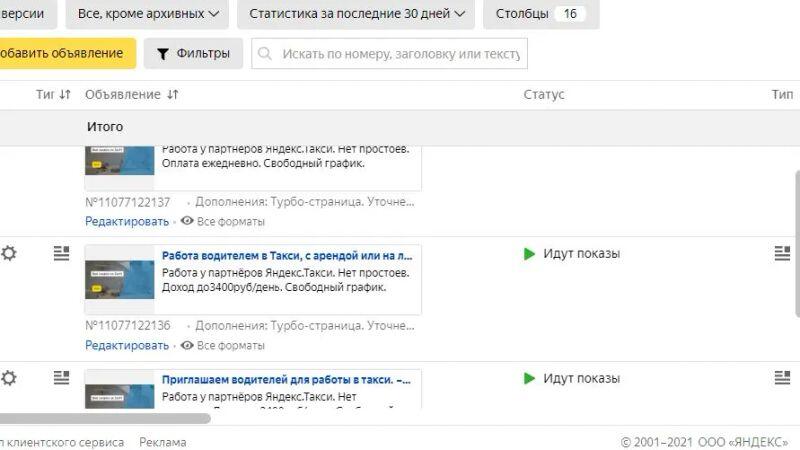Click the eye icon Все форматы under ad №11077122137
Image resolution: width=800 pixels, height=450 pixels.
point(186,221)
